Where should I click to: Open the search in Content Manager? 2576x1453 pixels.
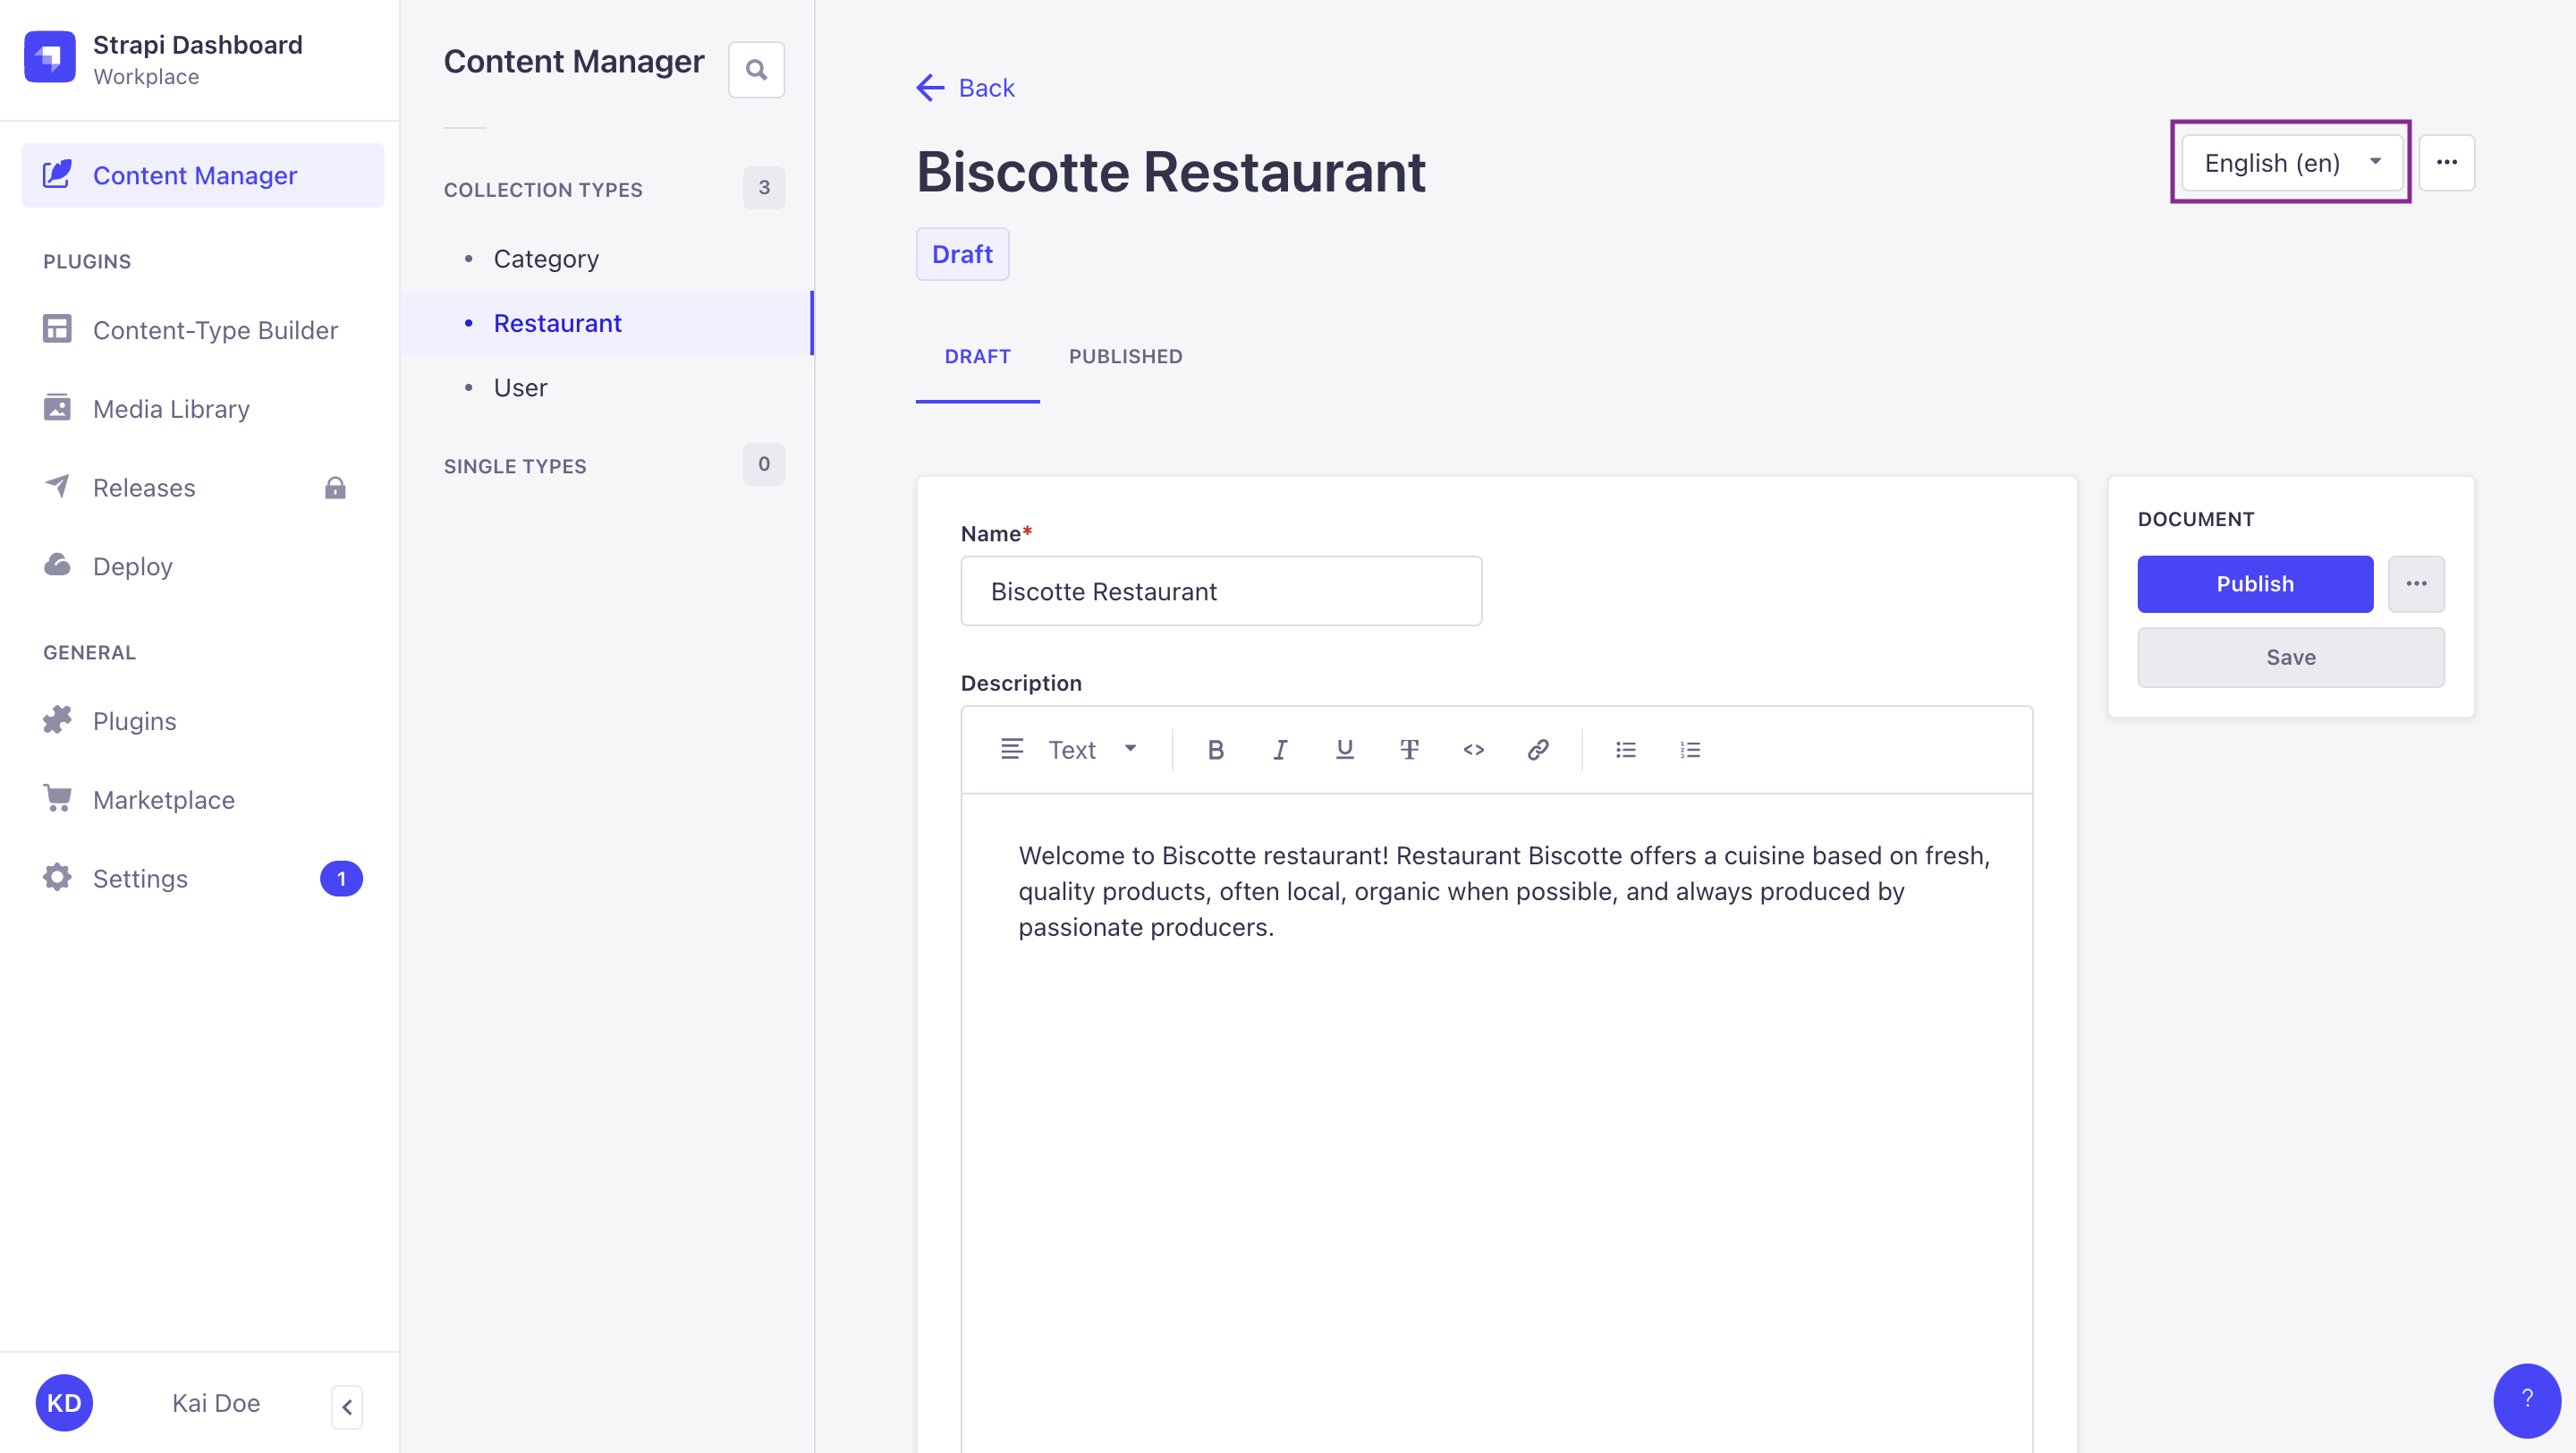[x=756, y=69]
